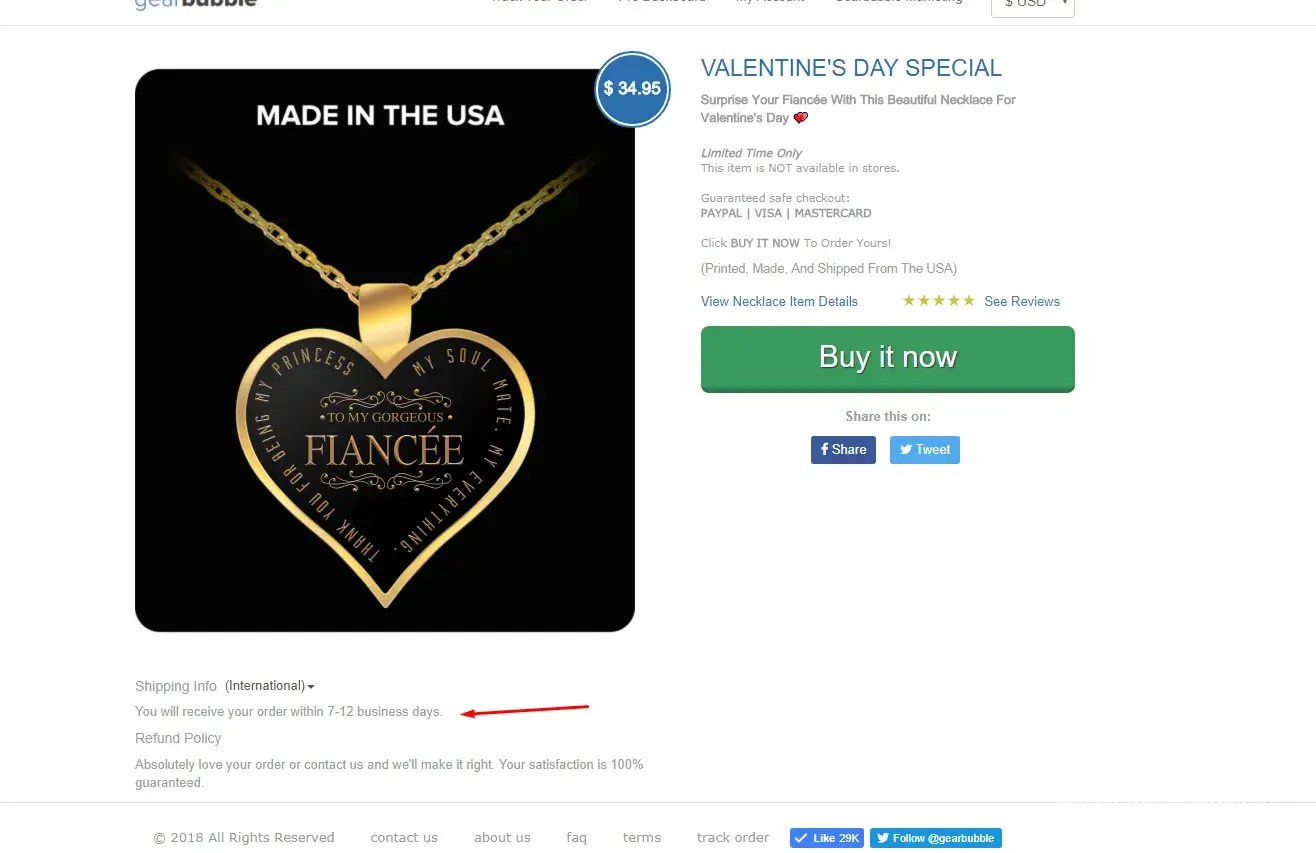
Task: Click the $34.95 price badge
Action: (632, 89)
